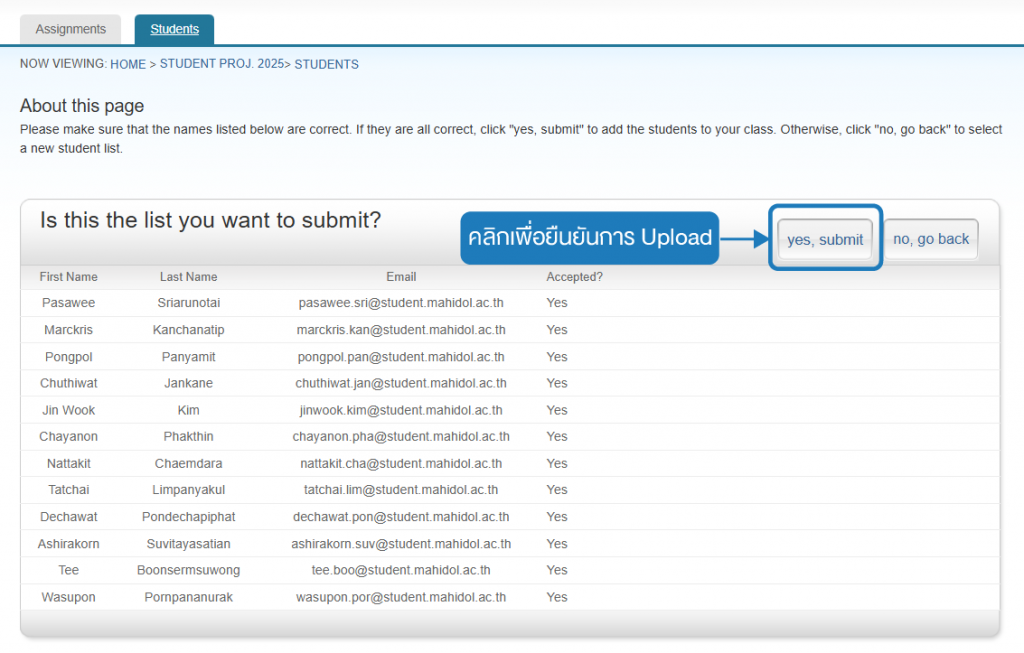Open the Students tab
This screenshot has width=1024, height=653.
[174, 29]
